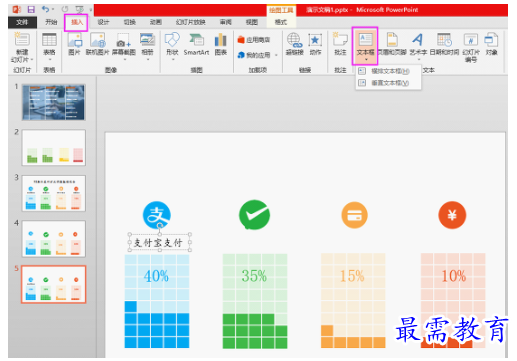Screen dimensions: 517x361
Task: Open the 文件 (File) tab
Action: [x=22, y=22]
